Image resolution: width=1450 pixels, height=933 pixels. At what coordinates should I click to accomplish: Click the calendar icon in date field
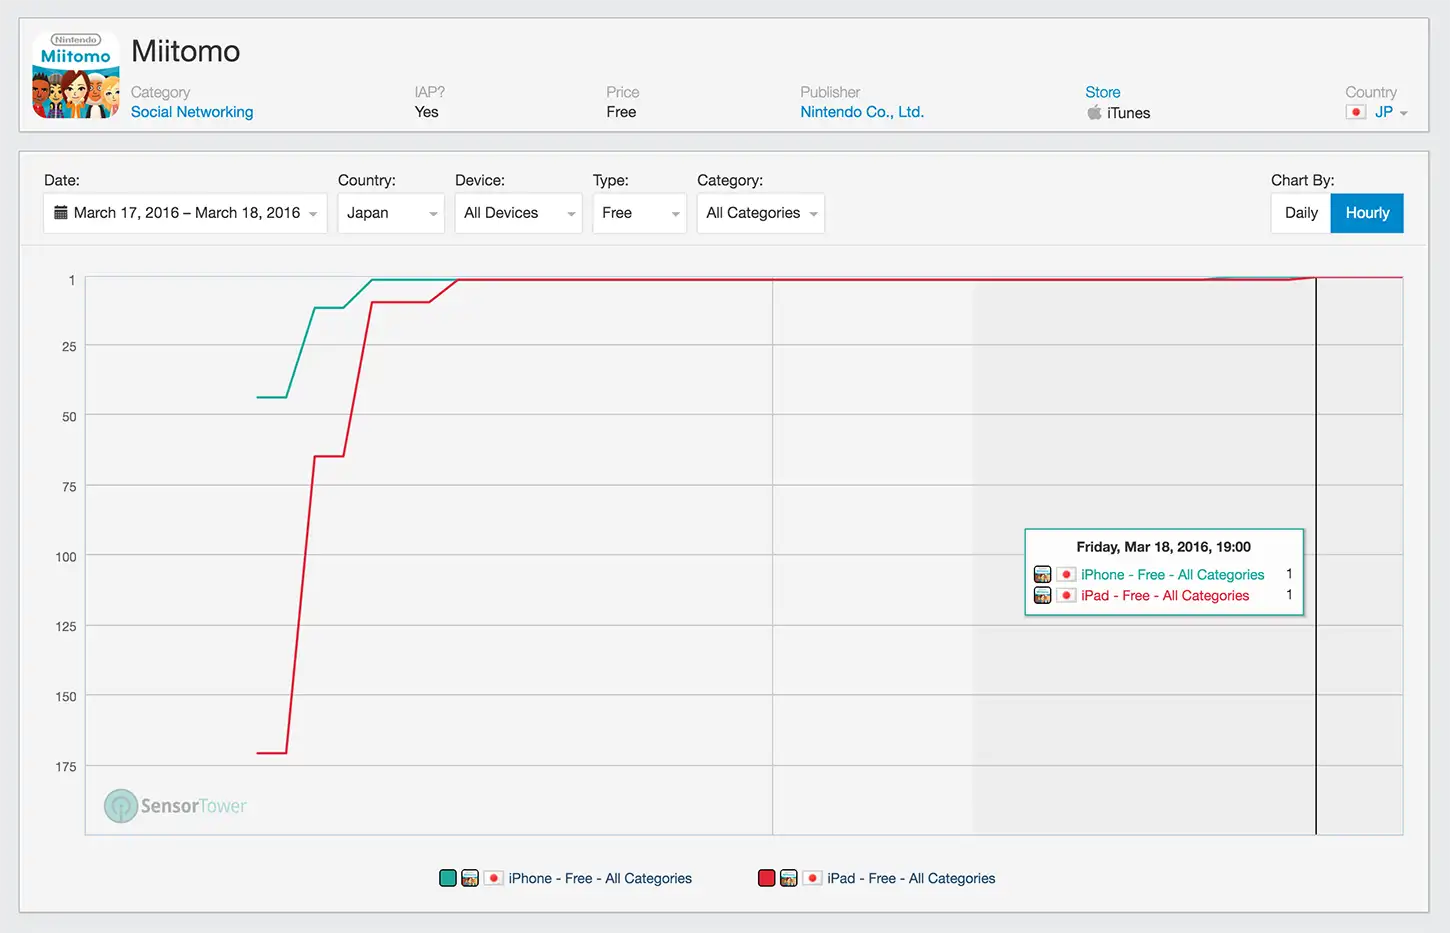click(61, 212)
